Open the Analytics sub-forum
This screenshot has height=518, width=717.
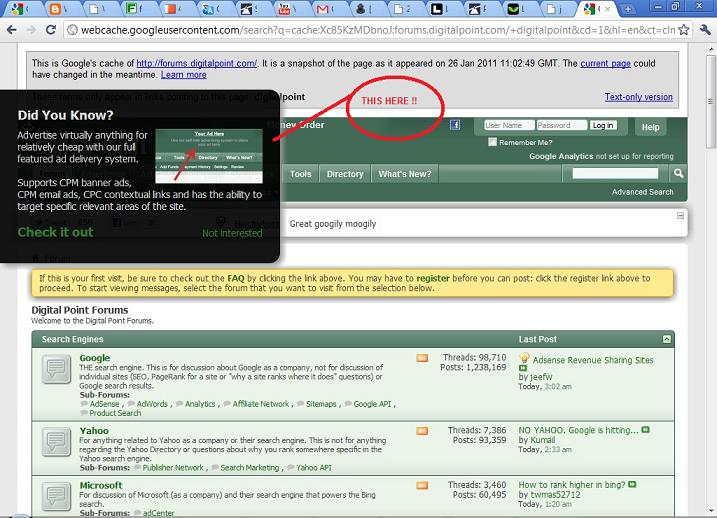tap(200, 404)
